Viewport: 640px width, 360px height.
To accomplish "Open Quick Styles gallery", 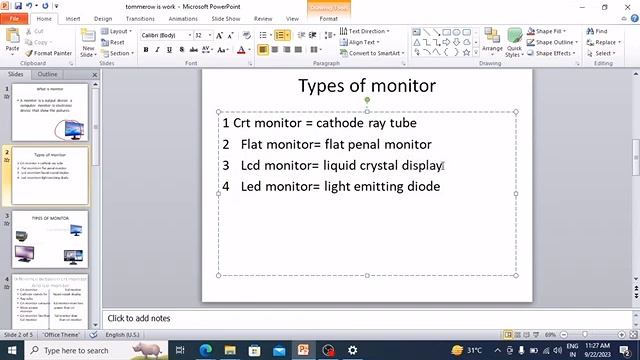I will point(514,43).
